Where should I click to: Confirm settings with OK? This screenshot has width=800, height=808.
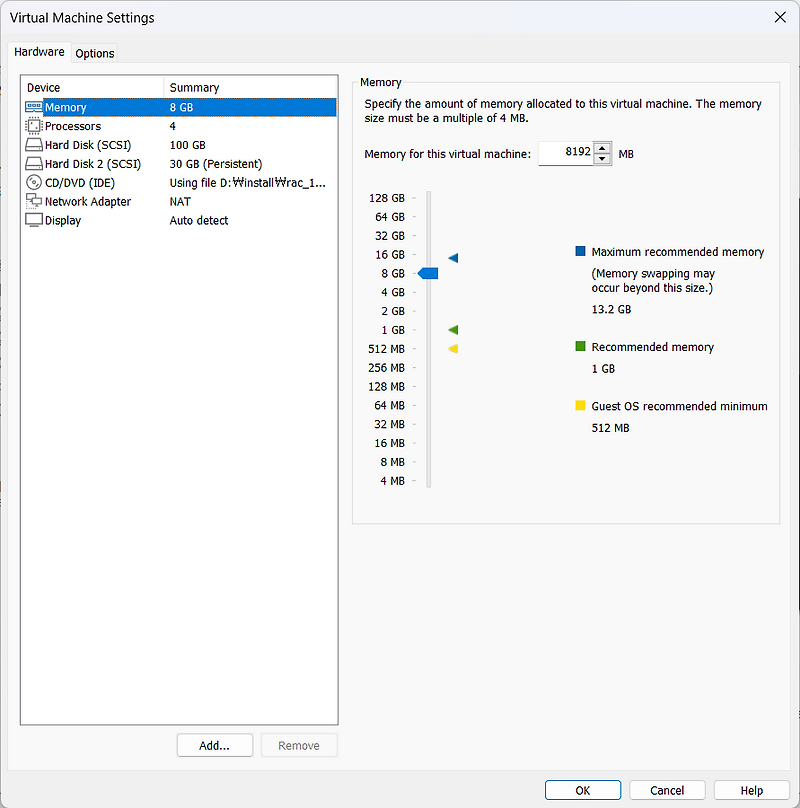point(582,790)
